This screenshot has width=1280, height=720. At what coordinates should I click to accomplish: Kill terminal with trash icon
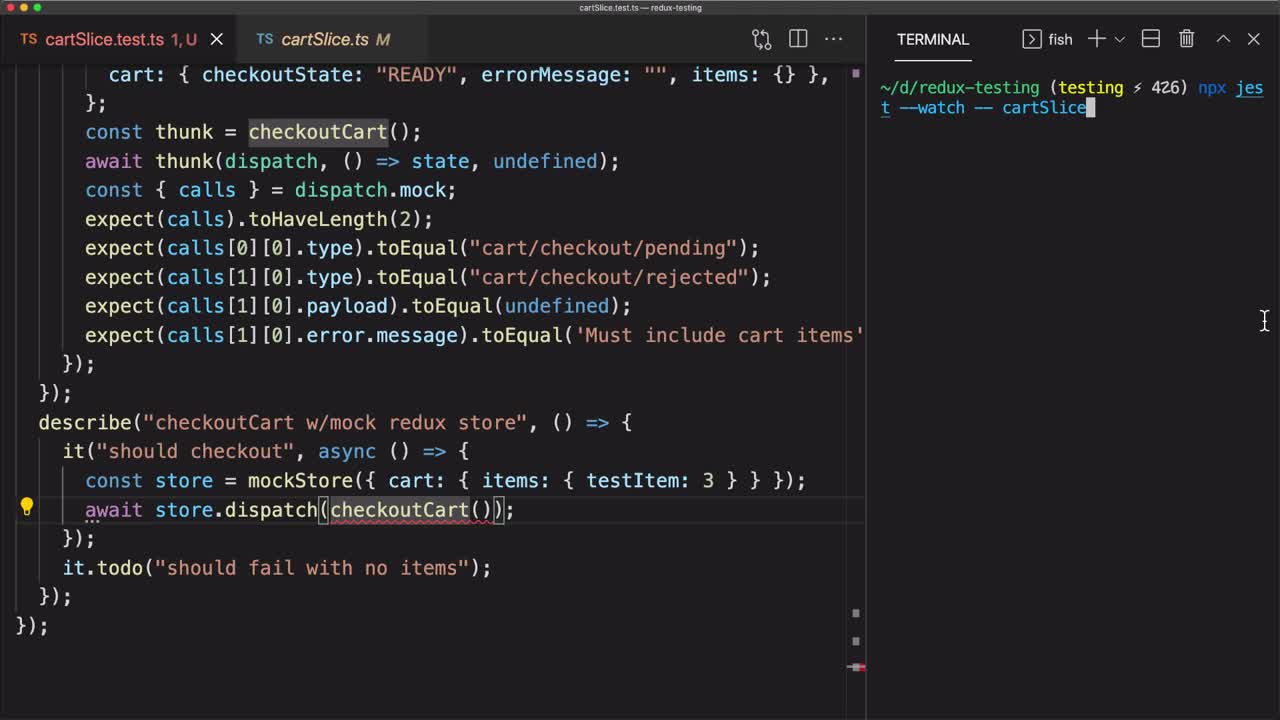1187,39
